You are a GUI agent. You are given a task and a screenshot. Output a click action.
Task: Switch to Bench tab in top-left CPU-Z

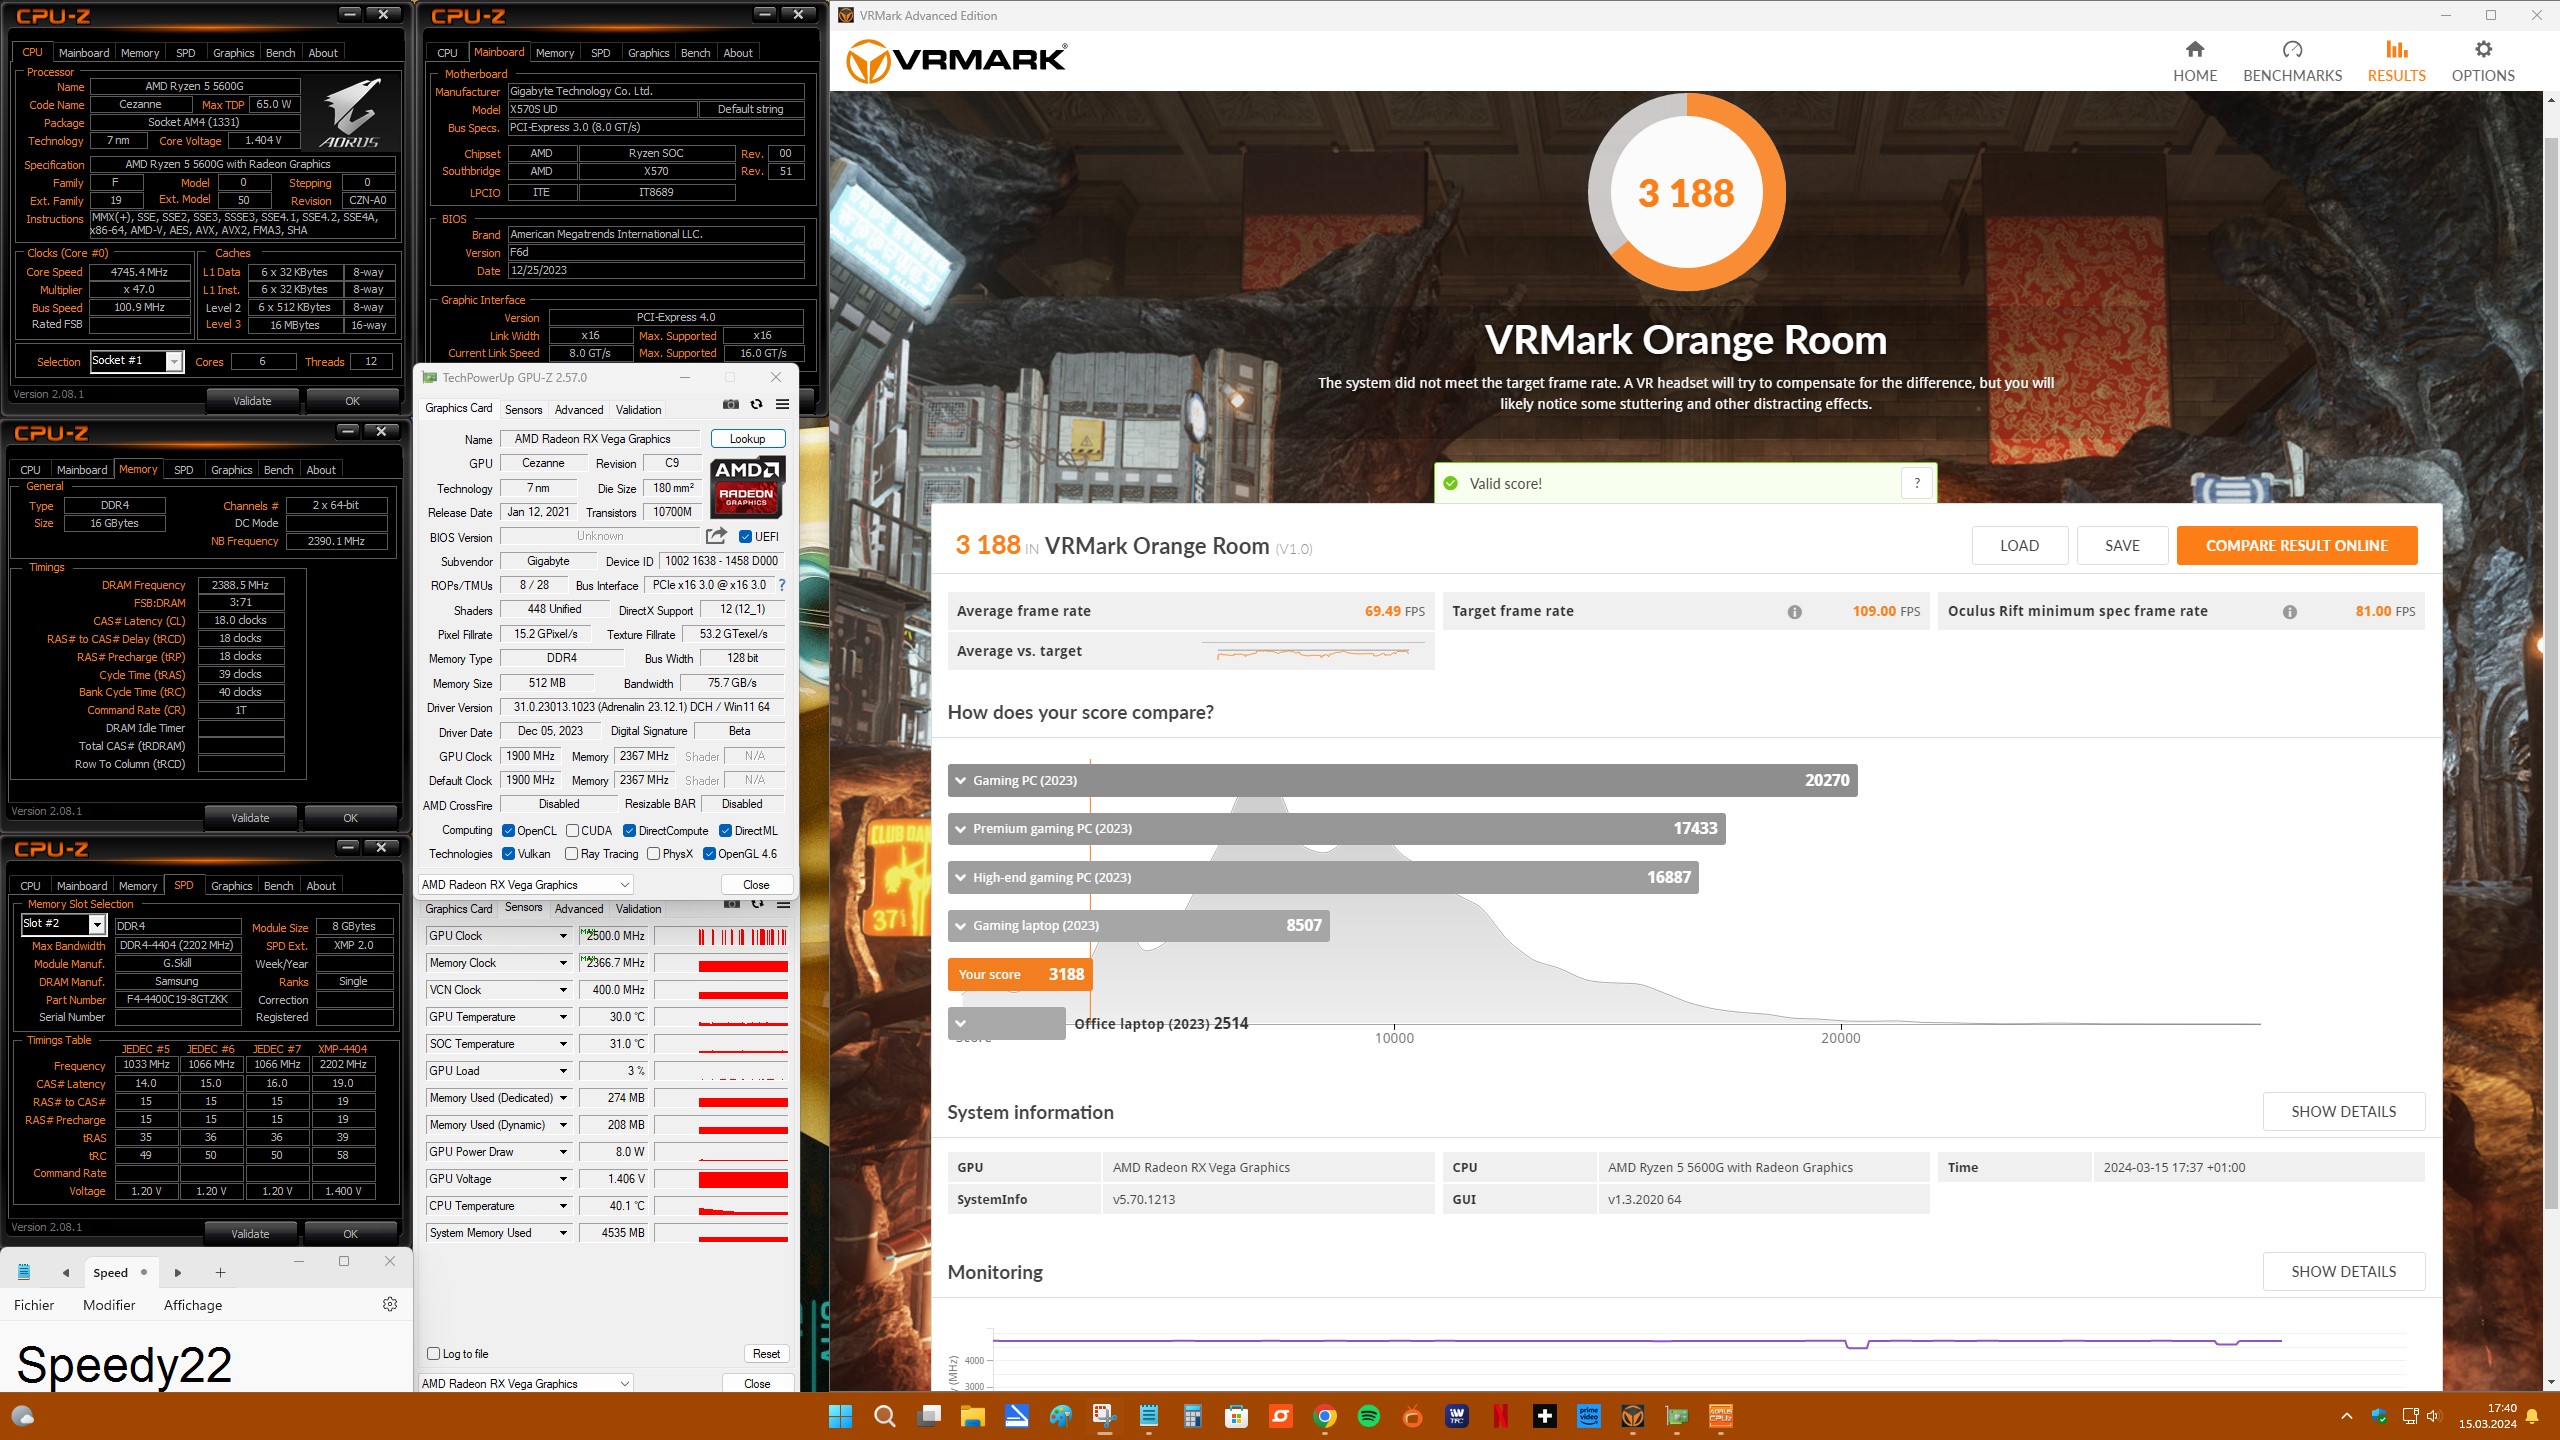[x=280, y=53]
